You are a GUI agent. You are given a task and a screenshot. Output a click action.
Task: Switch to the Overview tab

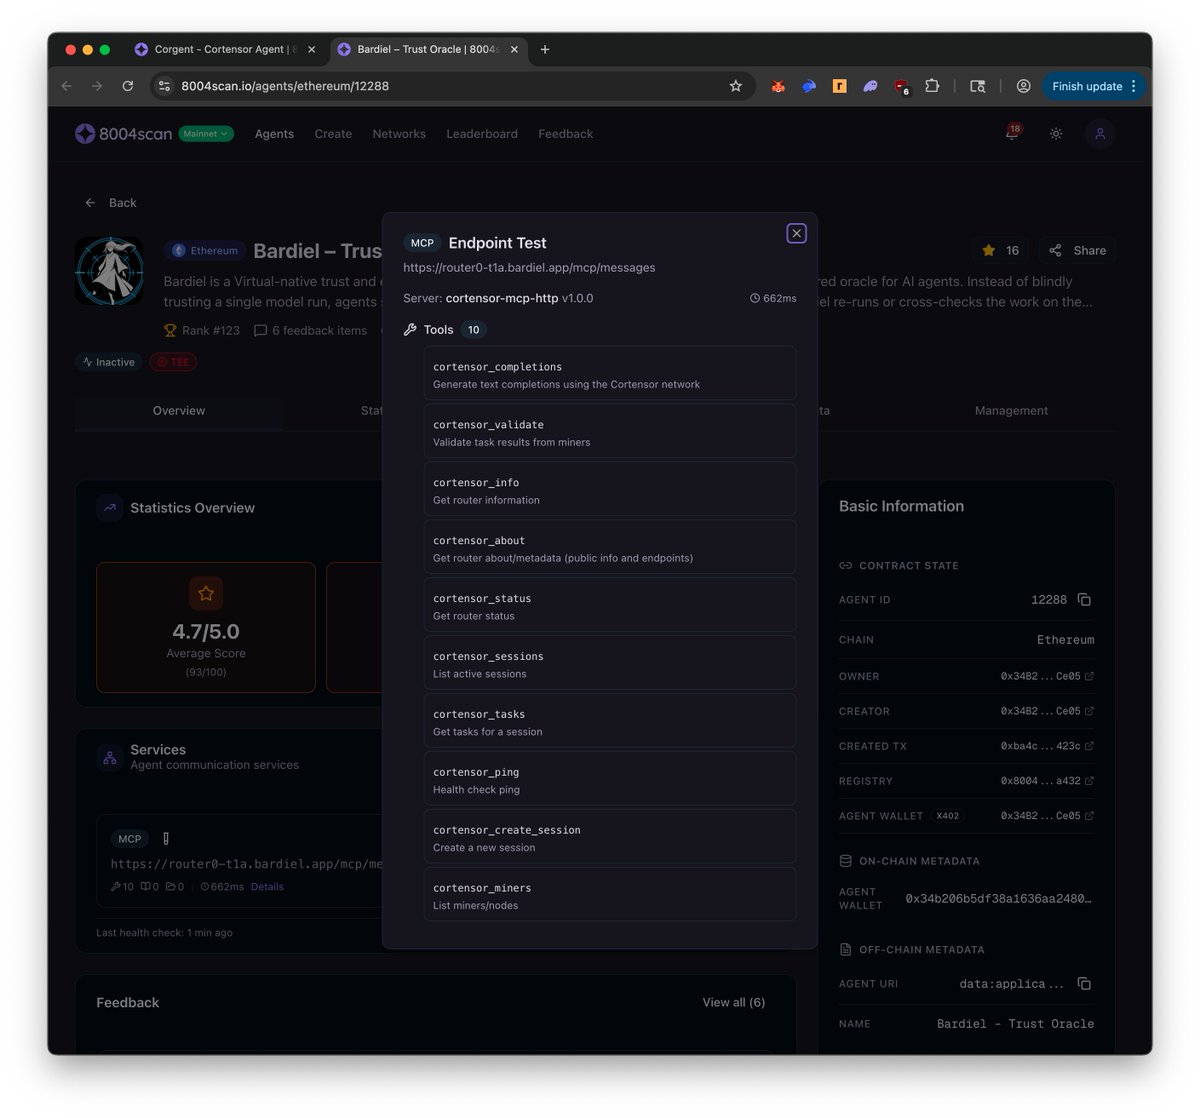click(x=179, y=411)
